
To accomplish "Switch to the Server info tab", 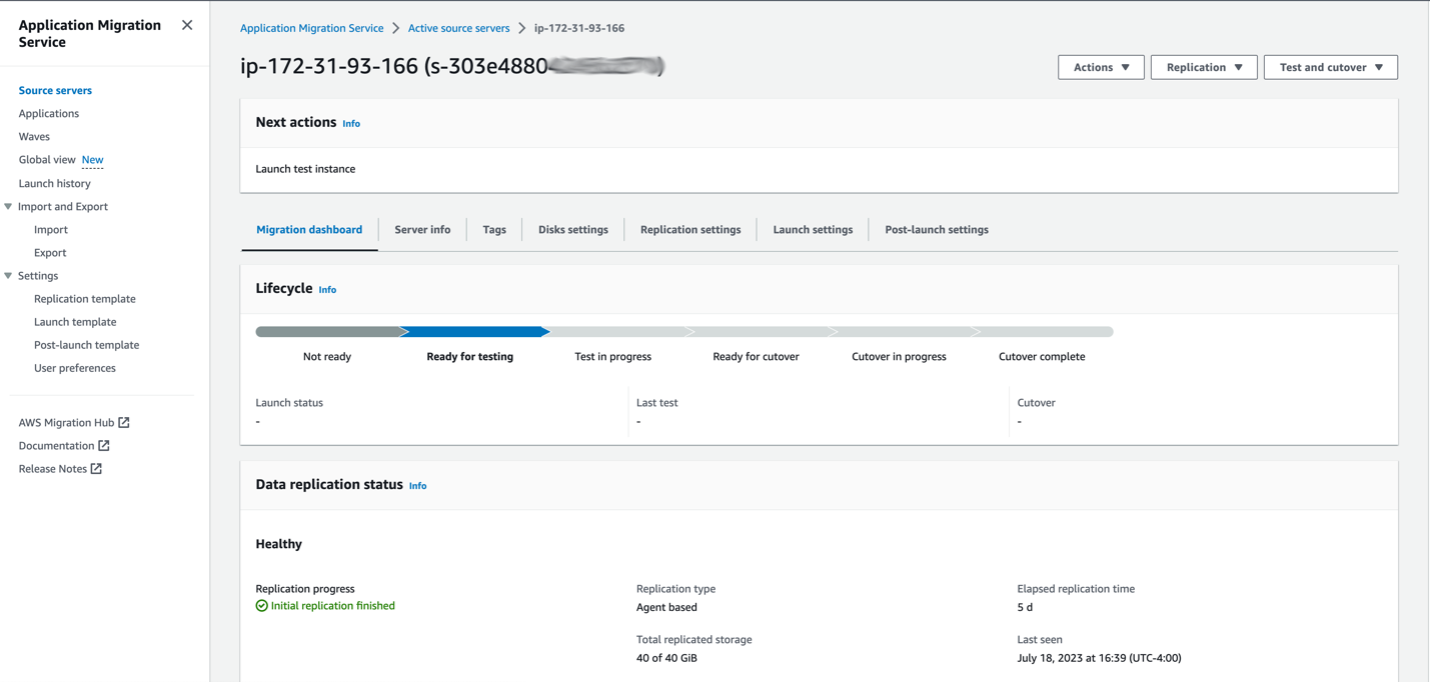I will [422, 230].
